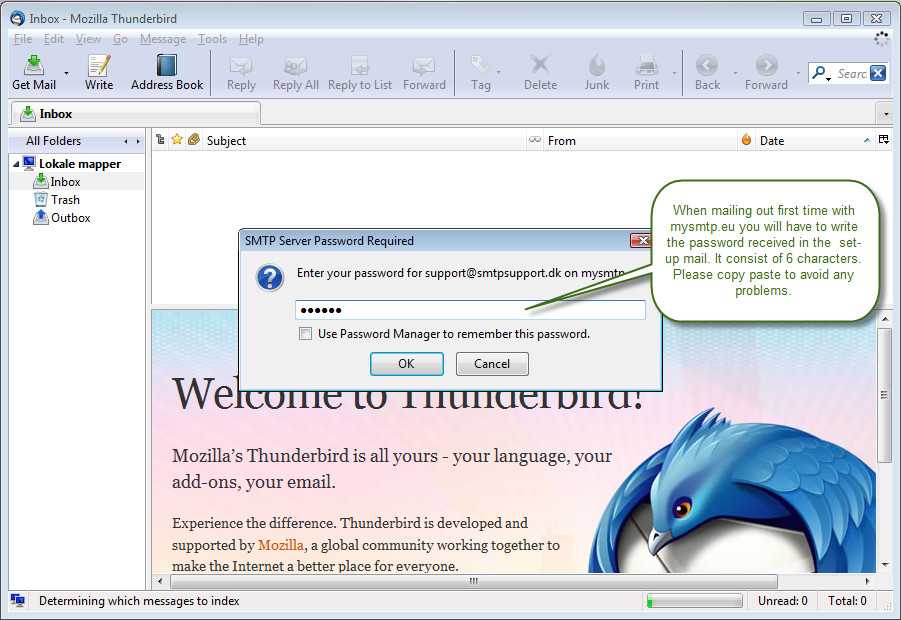Click the thread column icon

click(160, 140)
